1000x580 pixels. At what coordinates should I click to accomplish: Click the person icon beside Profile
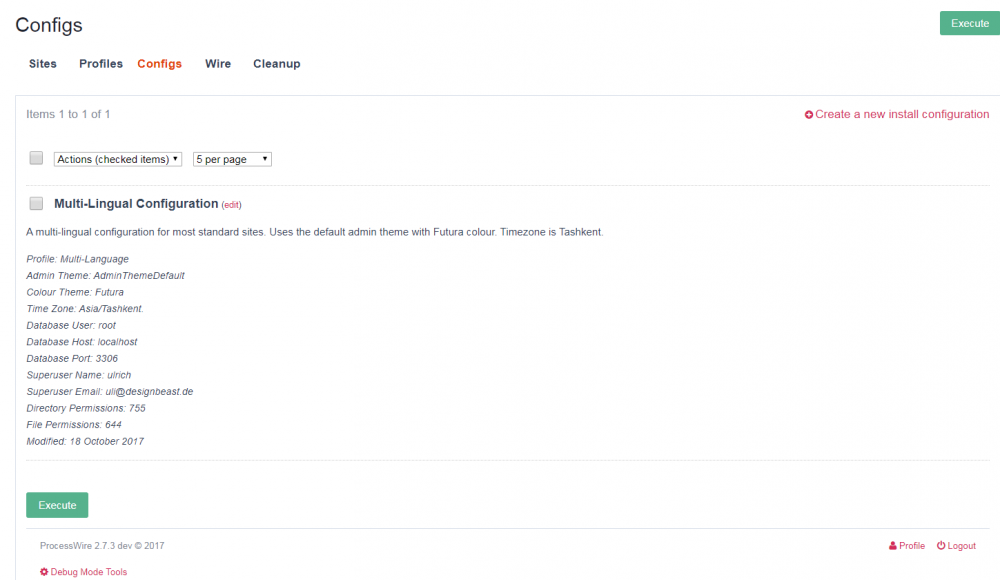click(x=892, y=545)
